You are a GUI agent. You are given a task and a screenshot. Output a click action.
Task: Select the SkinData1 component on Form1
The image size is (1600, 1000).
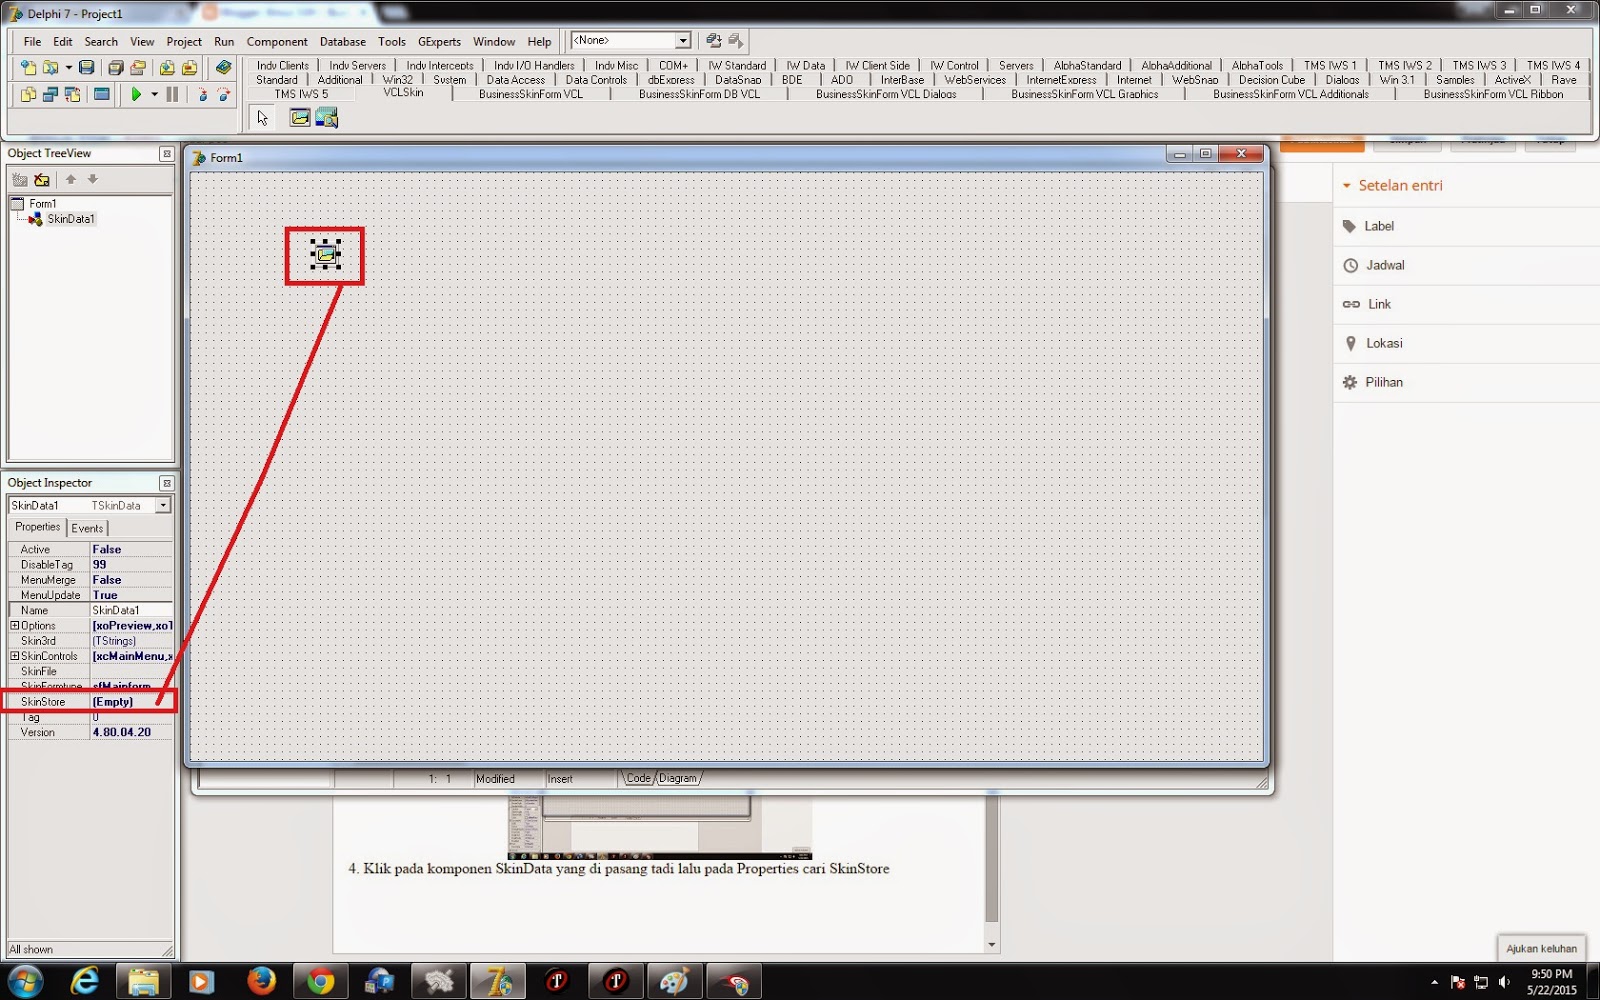325,254
